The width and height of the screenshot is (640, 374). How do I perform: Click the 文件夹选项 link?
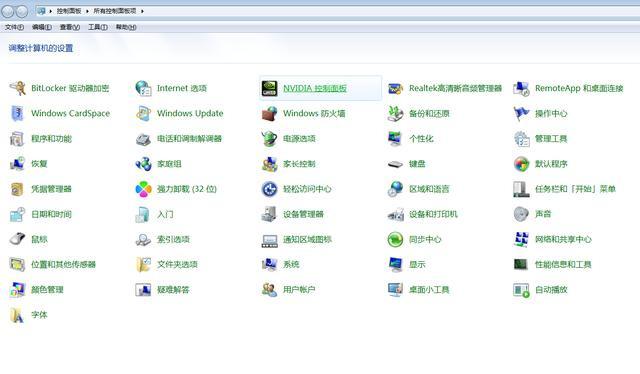coord(177,265)
